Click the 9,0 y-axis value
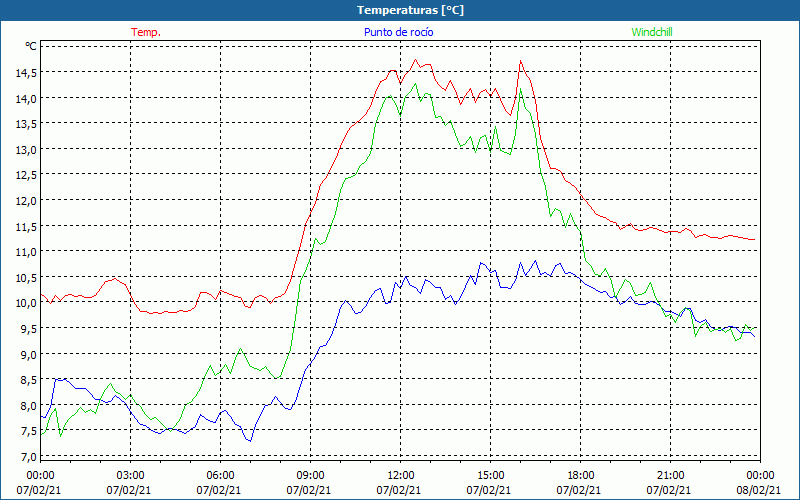This screenshot has width=800, height=500. coord(28,354)
